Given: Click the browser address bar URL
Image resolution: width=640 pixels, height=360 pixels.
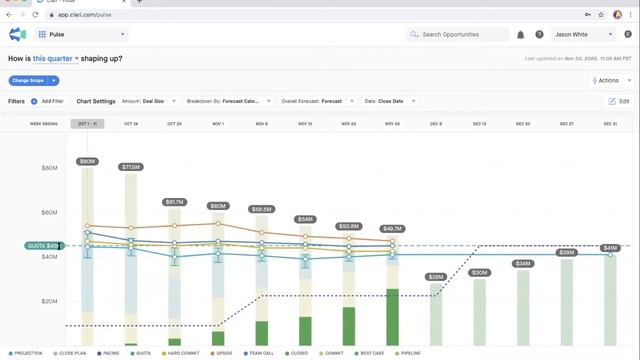Looking at the screenshot, I should coord(84,15).
